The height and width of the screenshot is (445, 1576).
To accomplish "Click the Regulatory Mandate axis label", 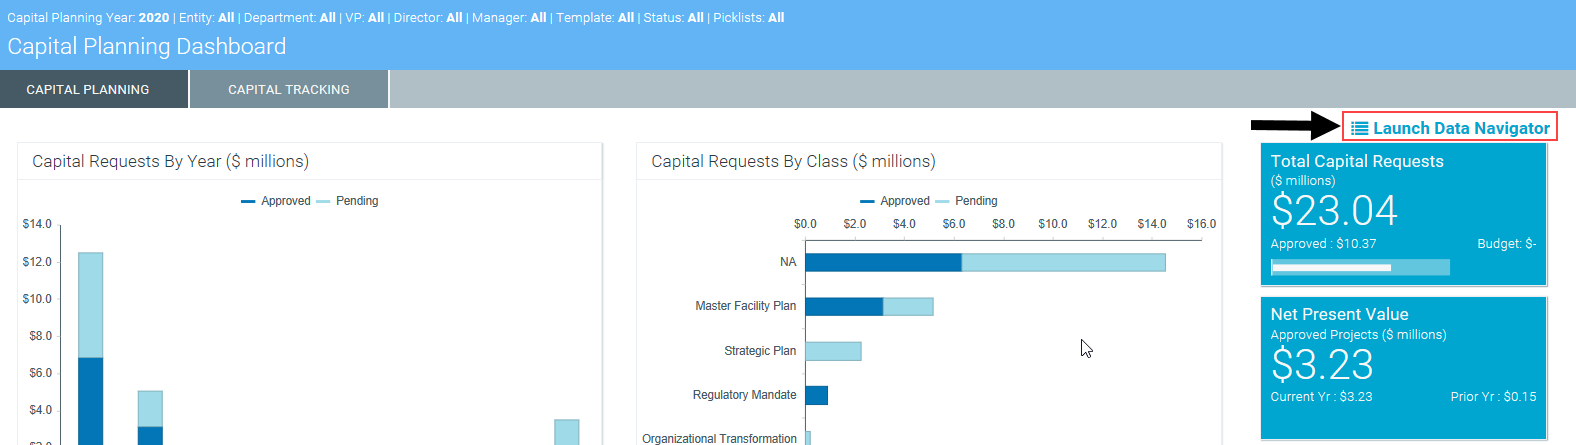I will (744, 395).
